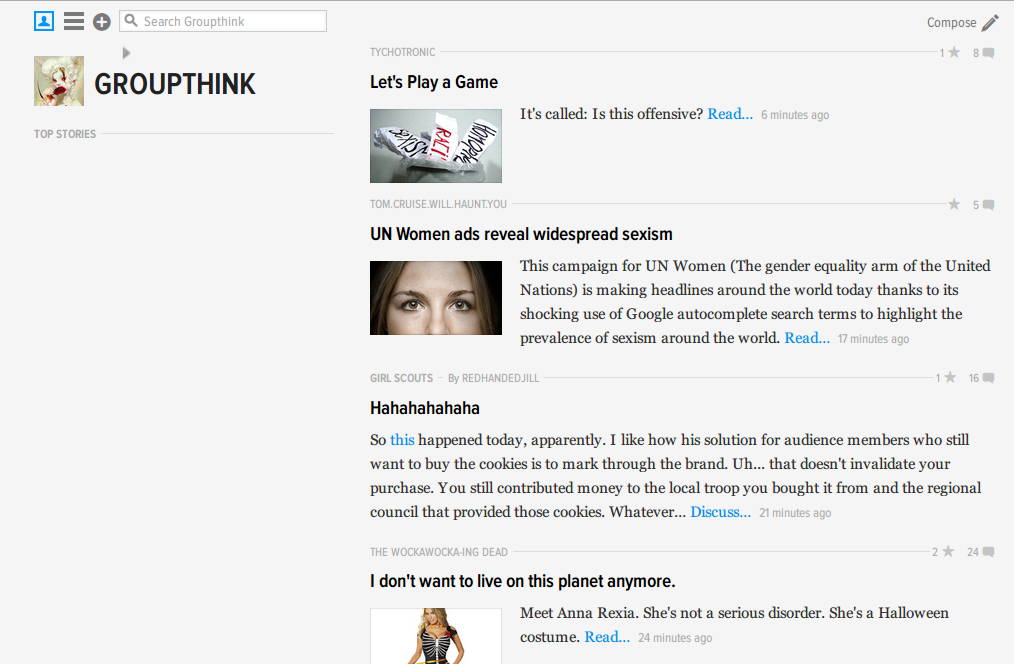Click the plus circle icon

tap(102, 22)
